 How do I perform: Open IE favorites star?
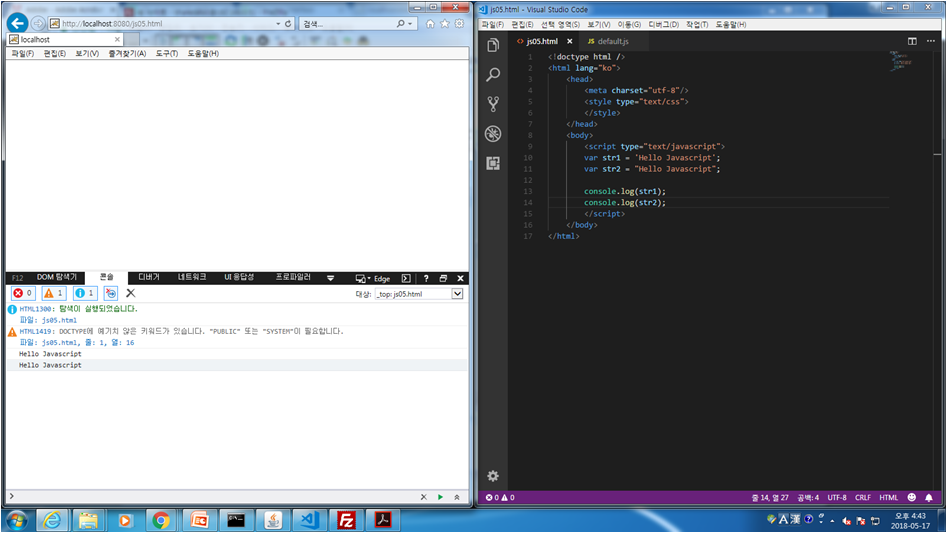pyautogui.click(x=445, y=24)
